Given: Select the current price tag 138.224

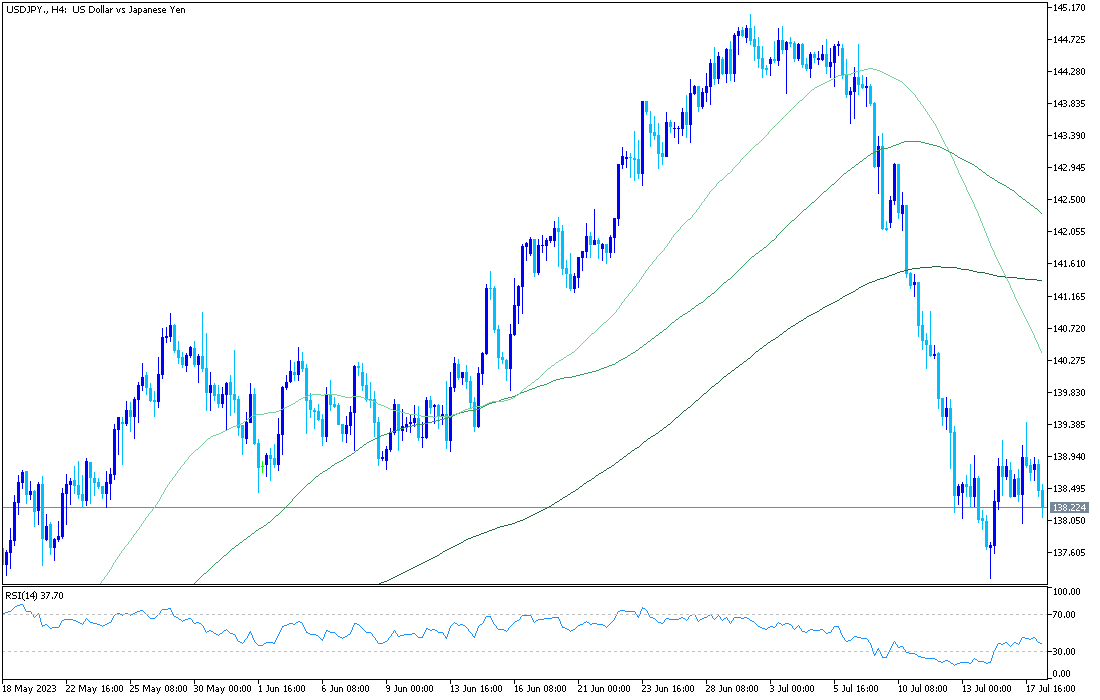Looking at the screenshot, I should (x=1070, y=507).
